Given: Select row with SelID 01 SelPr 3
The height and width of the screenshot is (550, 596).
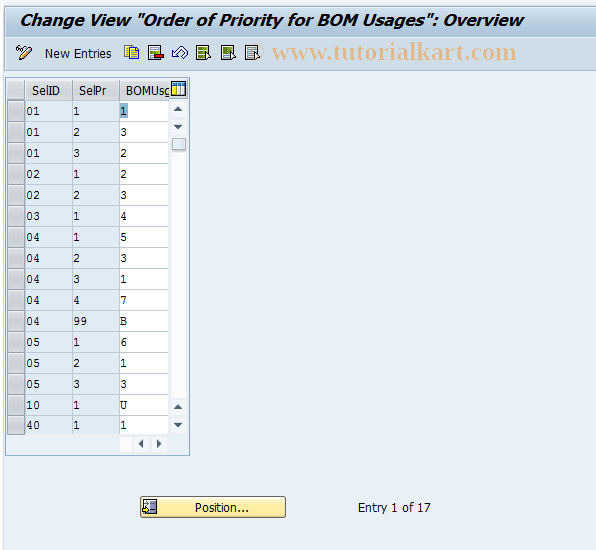Looking at the screenshot, I should 16,153.
